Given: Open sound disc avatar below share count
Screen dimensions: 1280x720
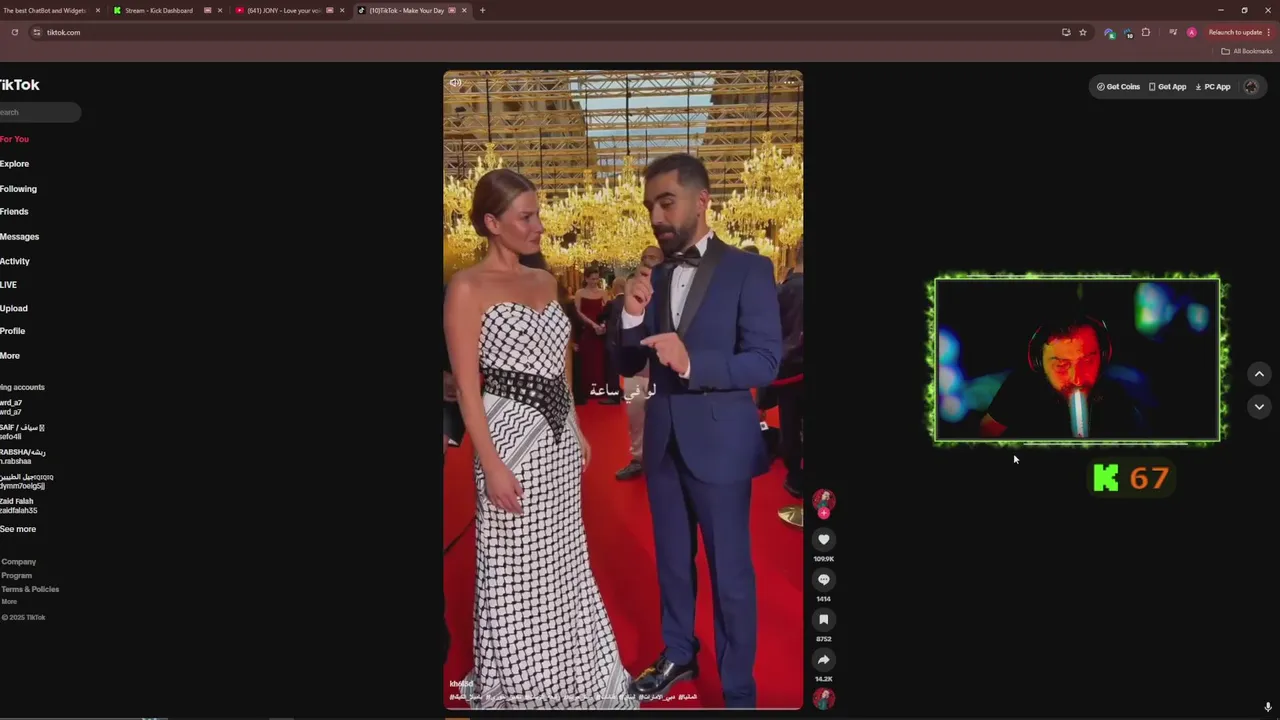Looking at the screenshot, I should tap(823, 698).
